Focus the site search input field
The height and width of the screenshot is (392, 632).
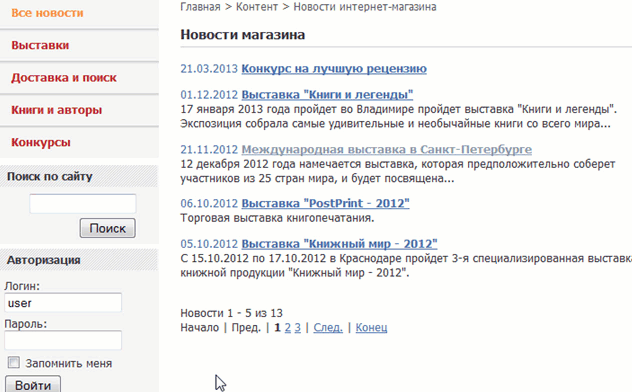[x=83, y=204]
